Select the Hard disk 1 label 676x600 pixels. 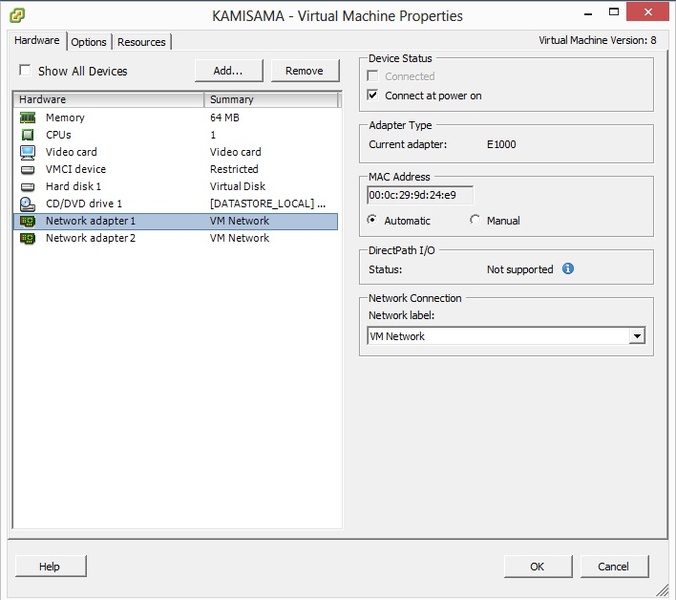point(73,187)
